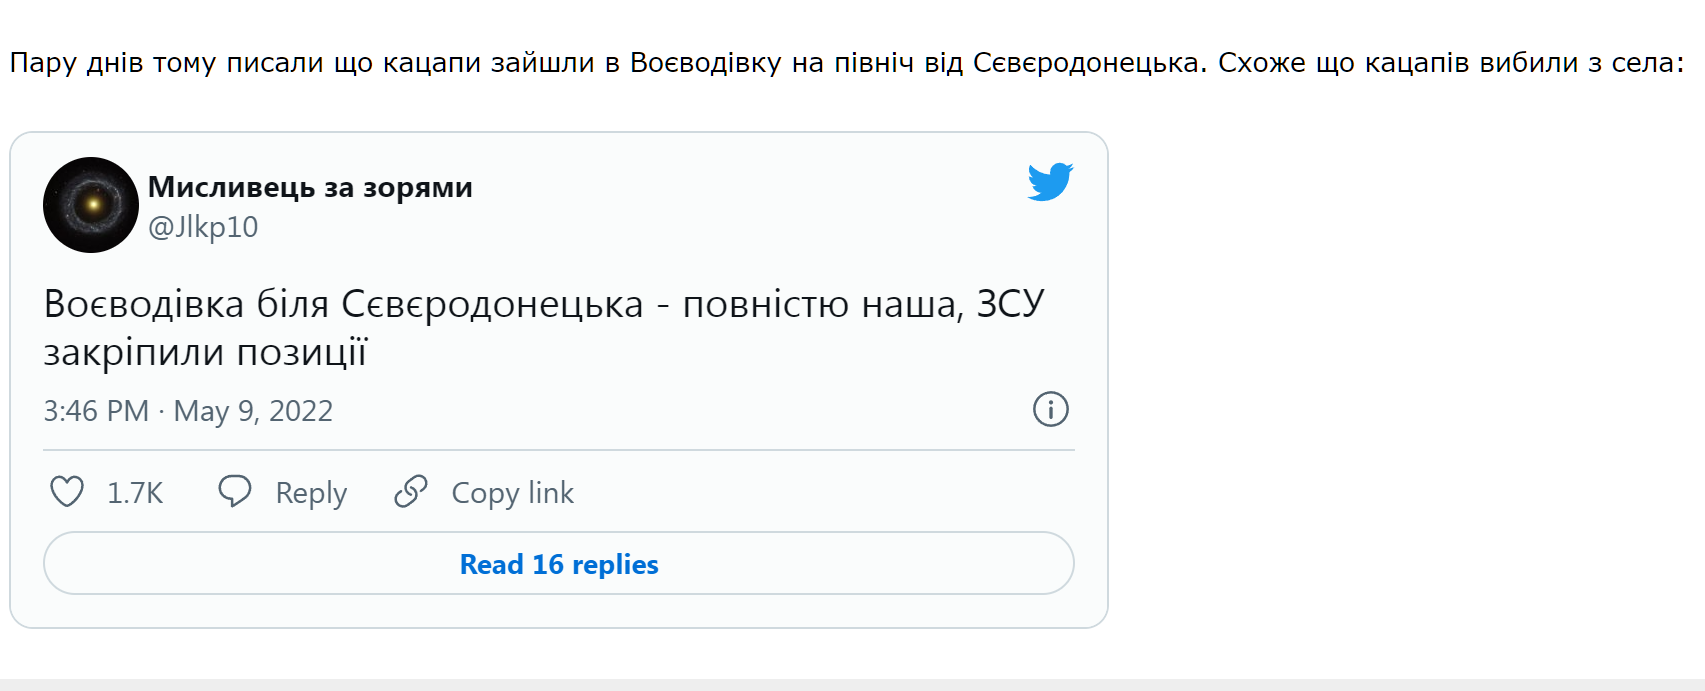Click the second tweet line закріпили позиції

click(x=206, y=352)
